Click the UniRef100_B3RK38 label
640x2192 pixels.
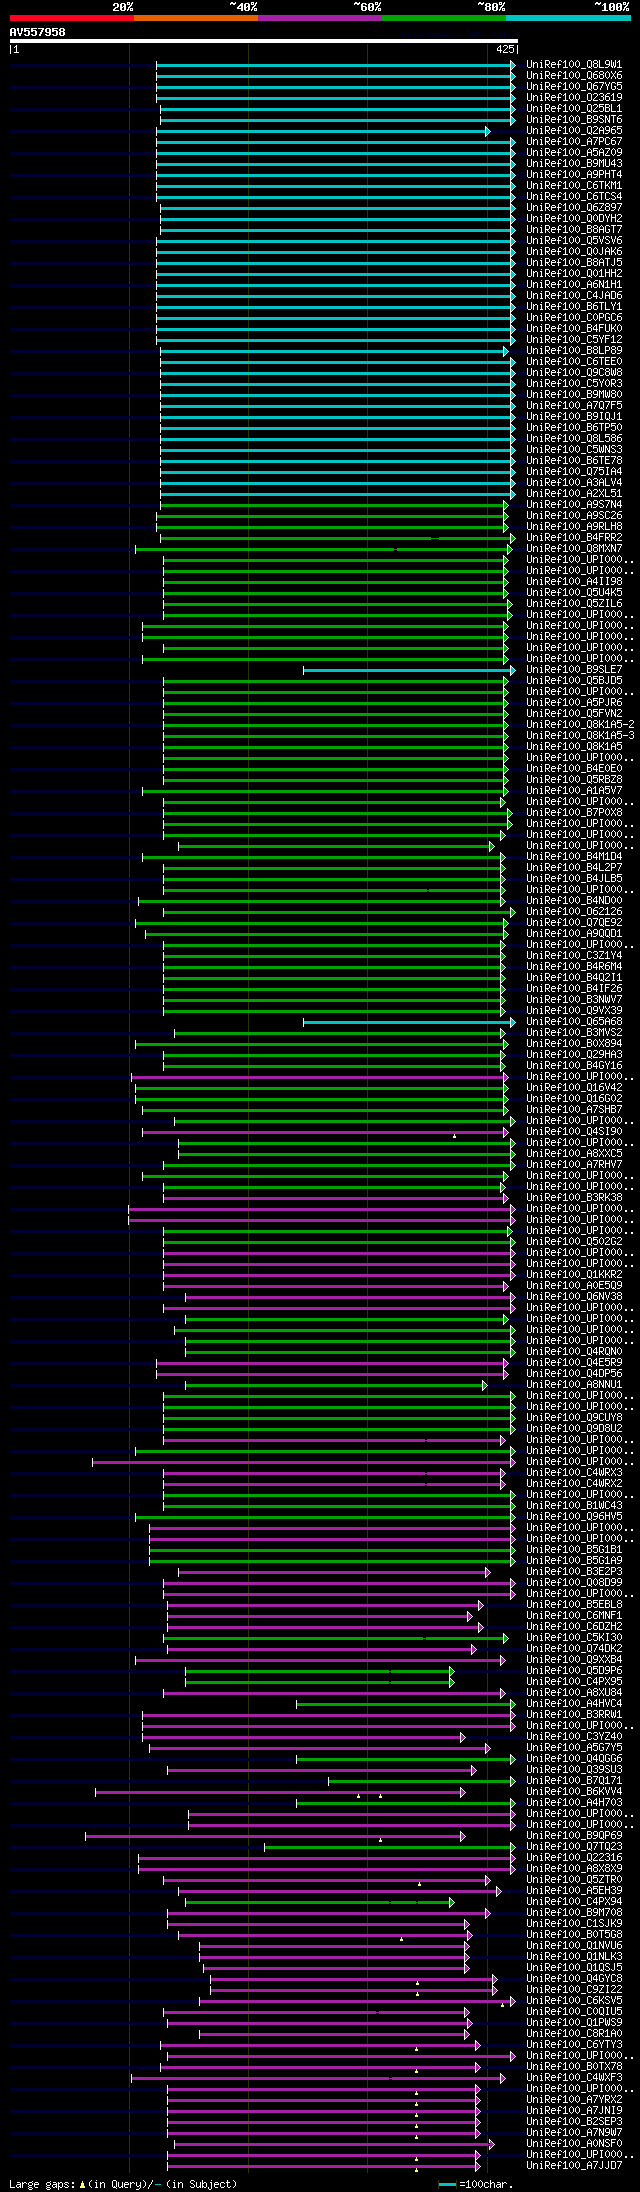(574, 1198)
